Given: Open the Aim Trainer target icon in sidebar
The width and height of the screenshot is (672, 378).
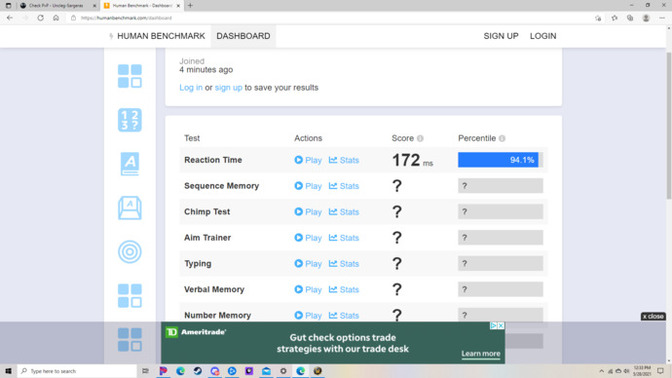Looking at the screenshot, I should 129,252.
